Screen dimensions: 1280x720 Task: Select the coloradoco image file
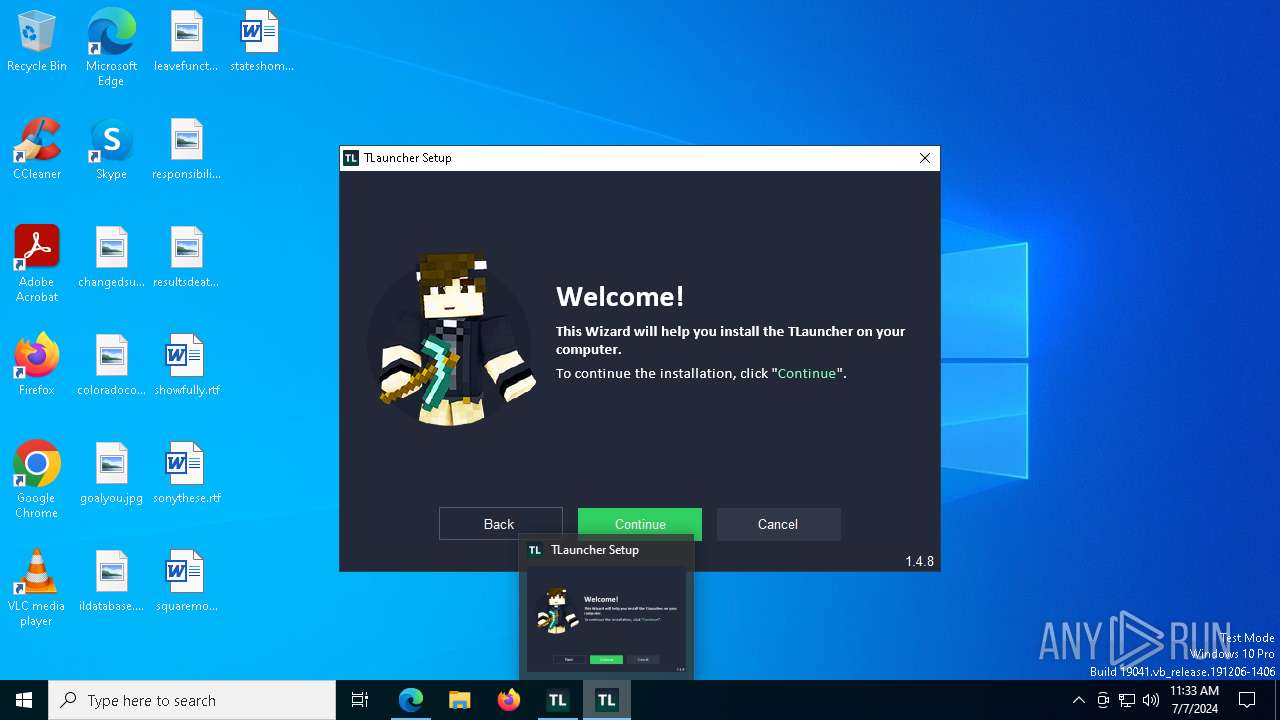pyautogui.click(x=111, y=366)
